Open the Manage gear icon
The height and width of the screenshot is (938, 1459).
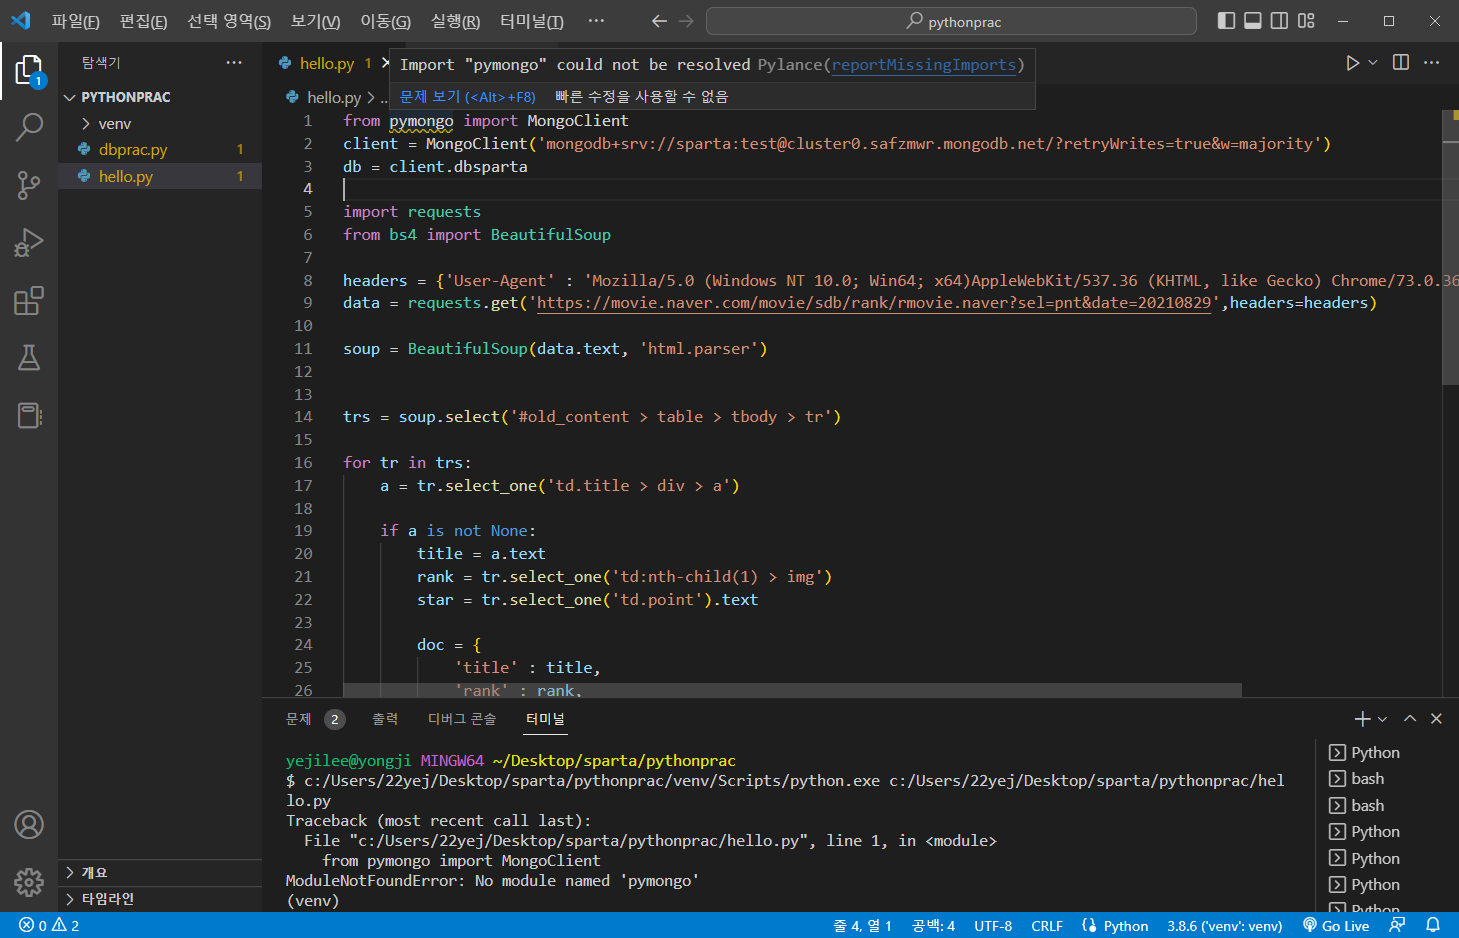pos(29,882)
